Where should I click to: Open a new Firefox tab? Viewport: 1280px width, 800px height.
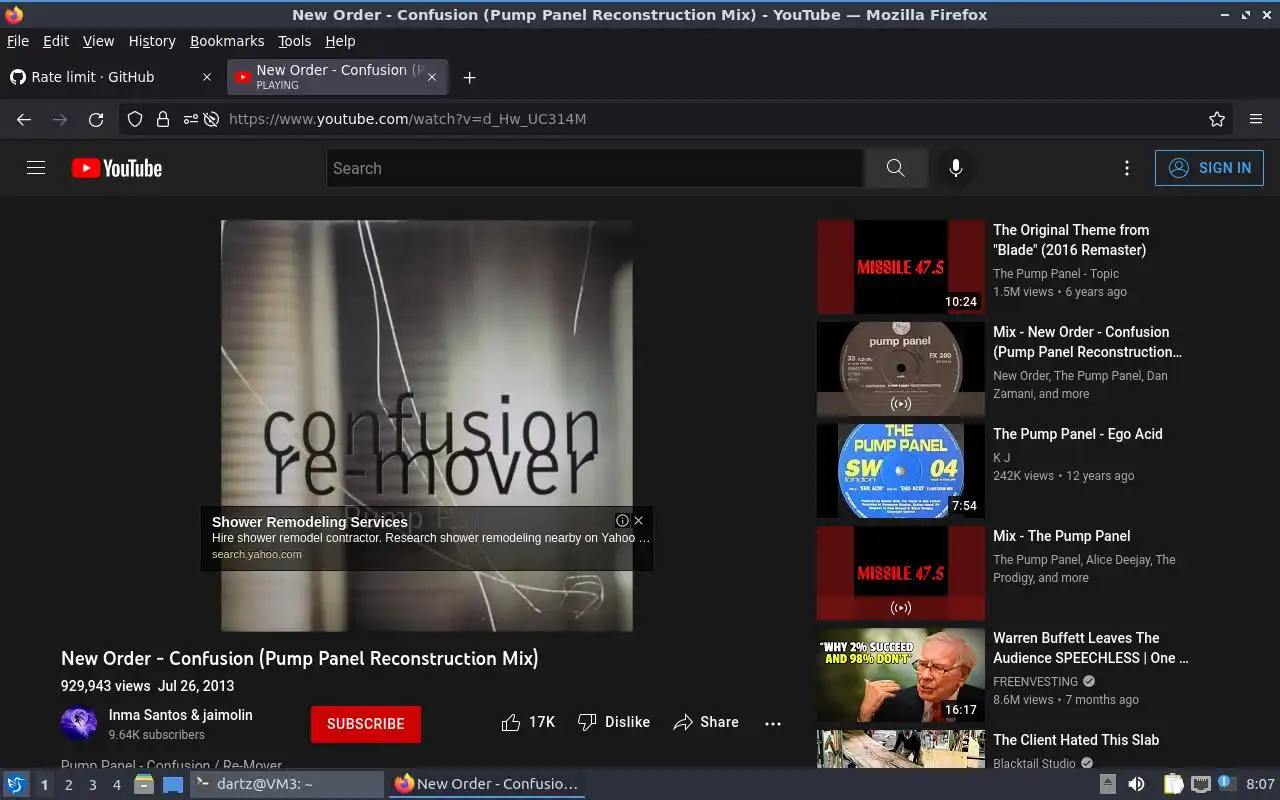[469, 77]
